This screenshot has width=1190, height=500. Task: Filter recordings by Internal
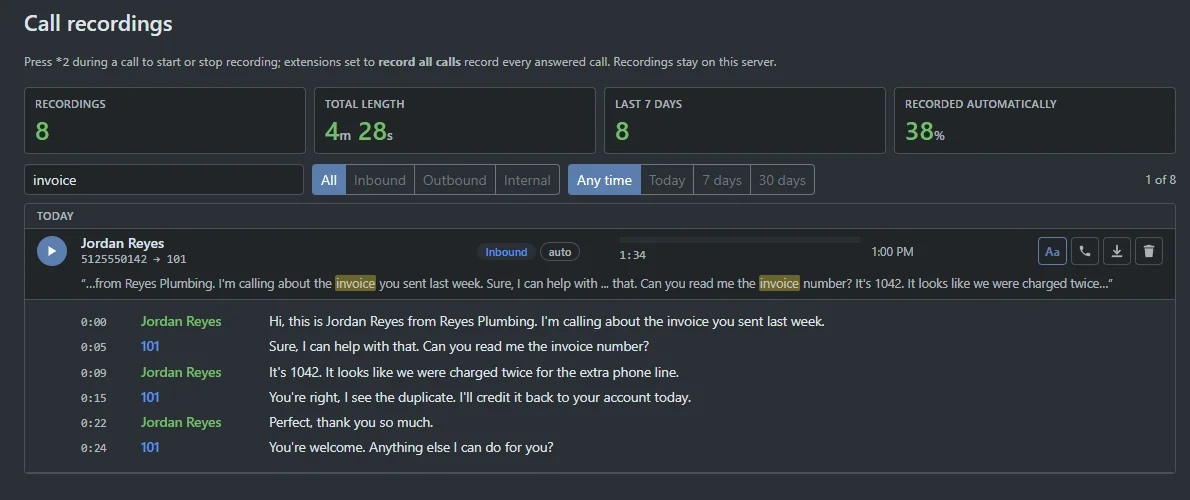527,180
